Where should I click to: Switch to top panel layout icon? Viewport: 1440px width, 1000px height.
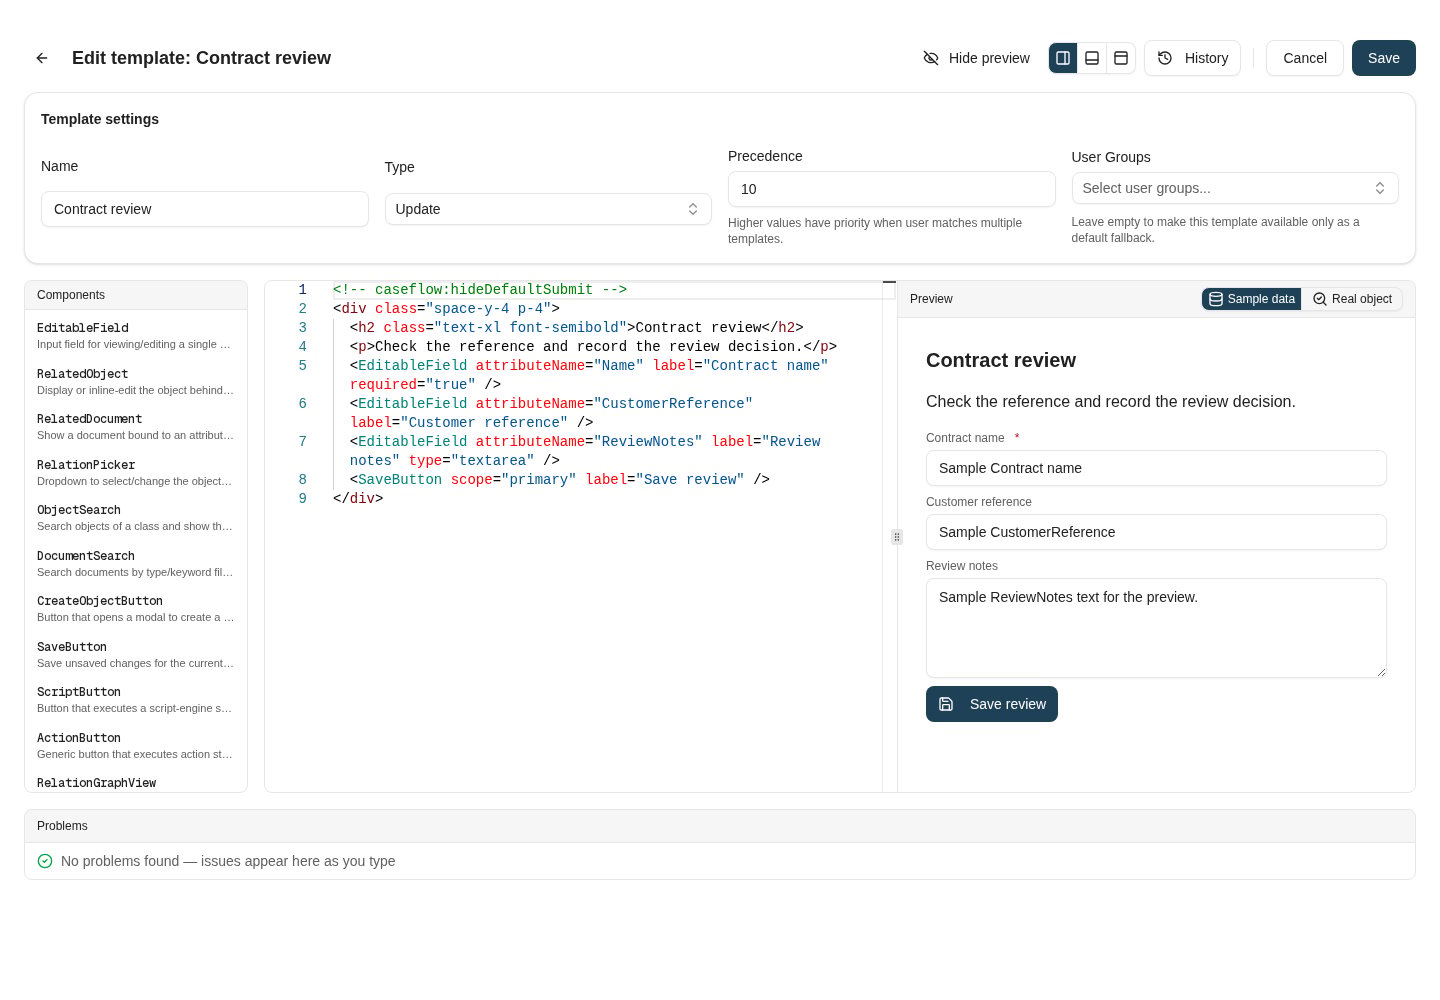coord(1121,58)
